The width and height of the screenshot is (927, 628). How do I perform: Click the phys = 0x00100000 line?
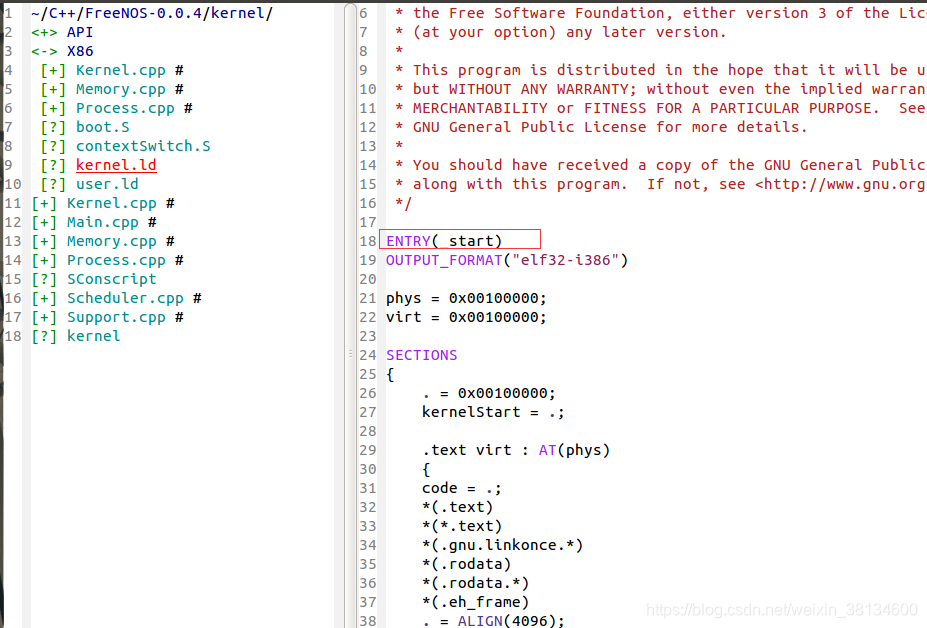click(466, 298)
